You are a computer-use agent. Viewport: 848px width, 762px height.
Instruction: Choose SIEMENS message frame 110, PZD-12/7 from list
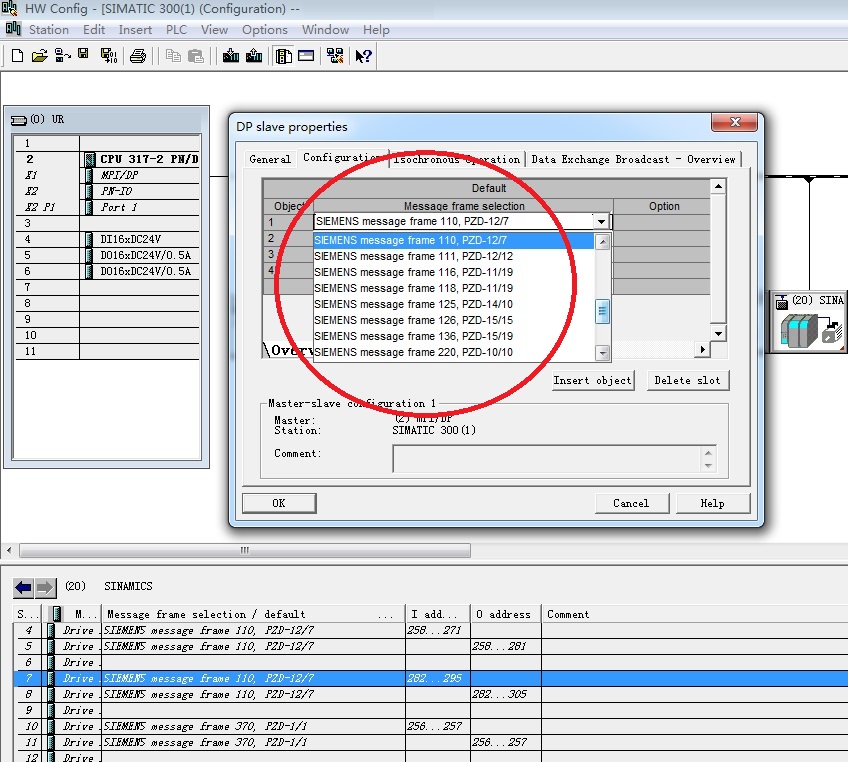tap(453, 241)
